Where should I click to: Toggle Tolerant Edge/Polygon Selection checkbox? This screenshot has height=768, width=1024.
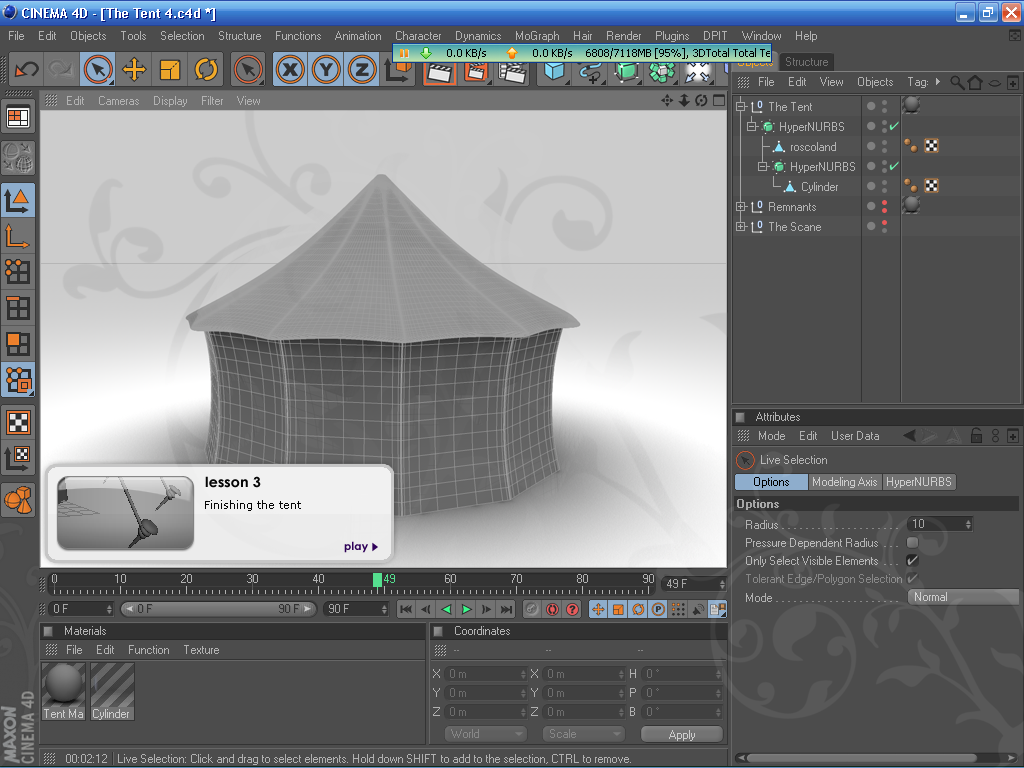point(912,579)
